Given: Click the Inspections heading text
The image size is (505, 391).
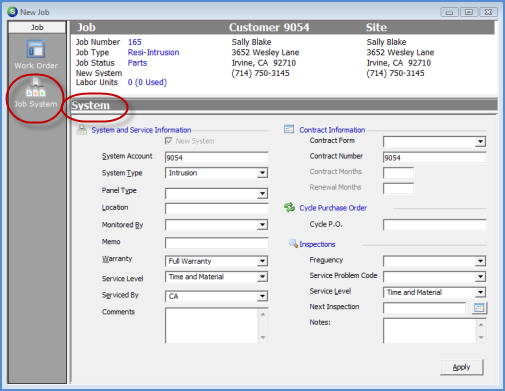Looking at the screenshot, I should pyautogui.click(x=317, y=244).
